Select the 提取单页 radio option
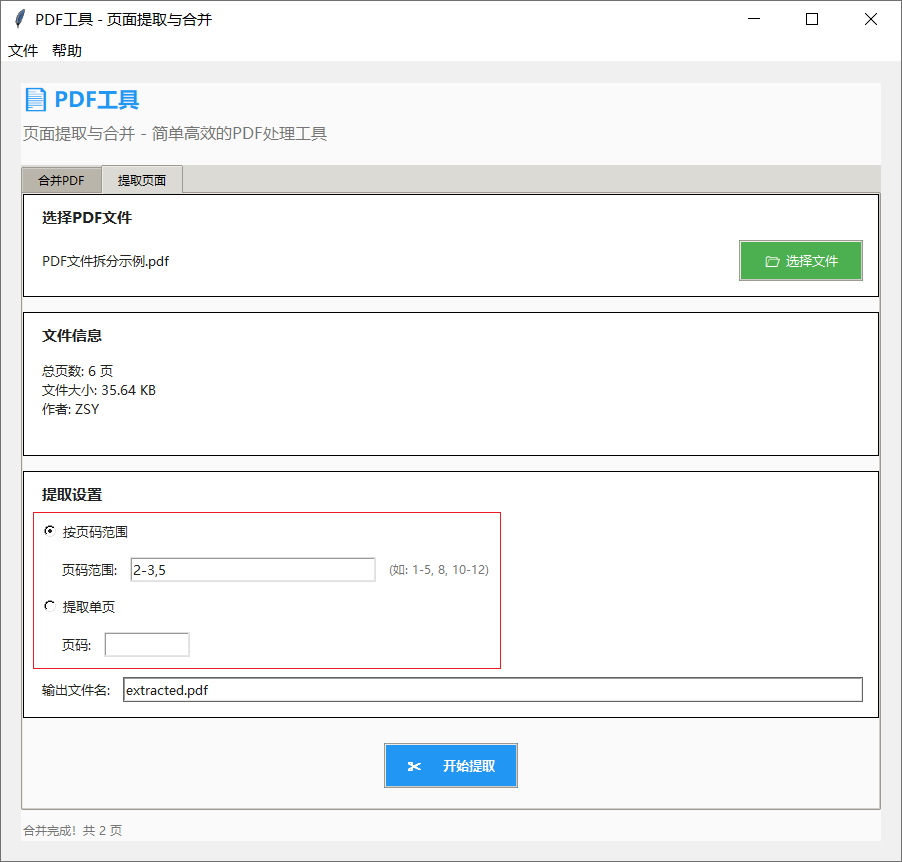Screen dimensions: 902x862 click(48, 605)
